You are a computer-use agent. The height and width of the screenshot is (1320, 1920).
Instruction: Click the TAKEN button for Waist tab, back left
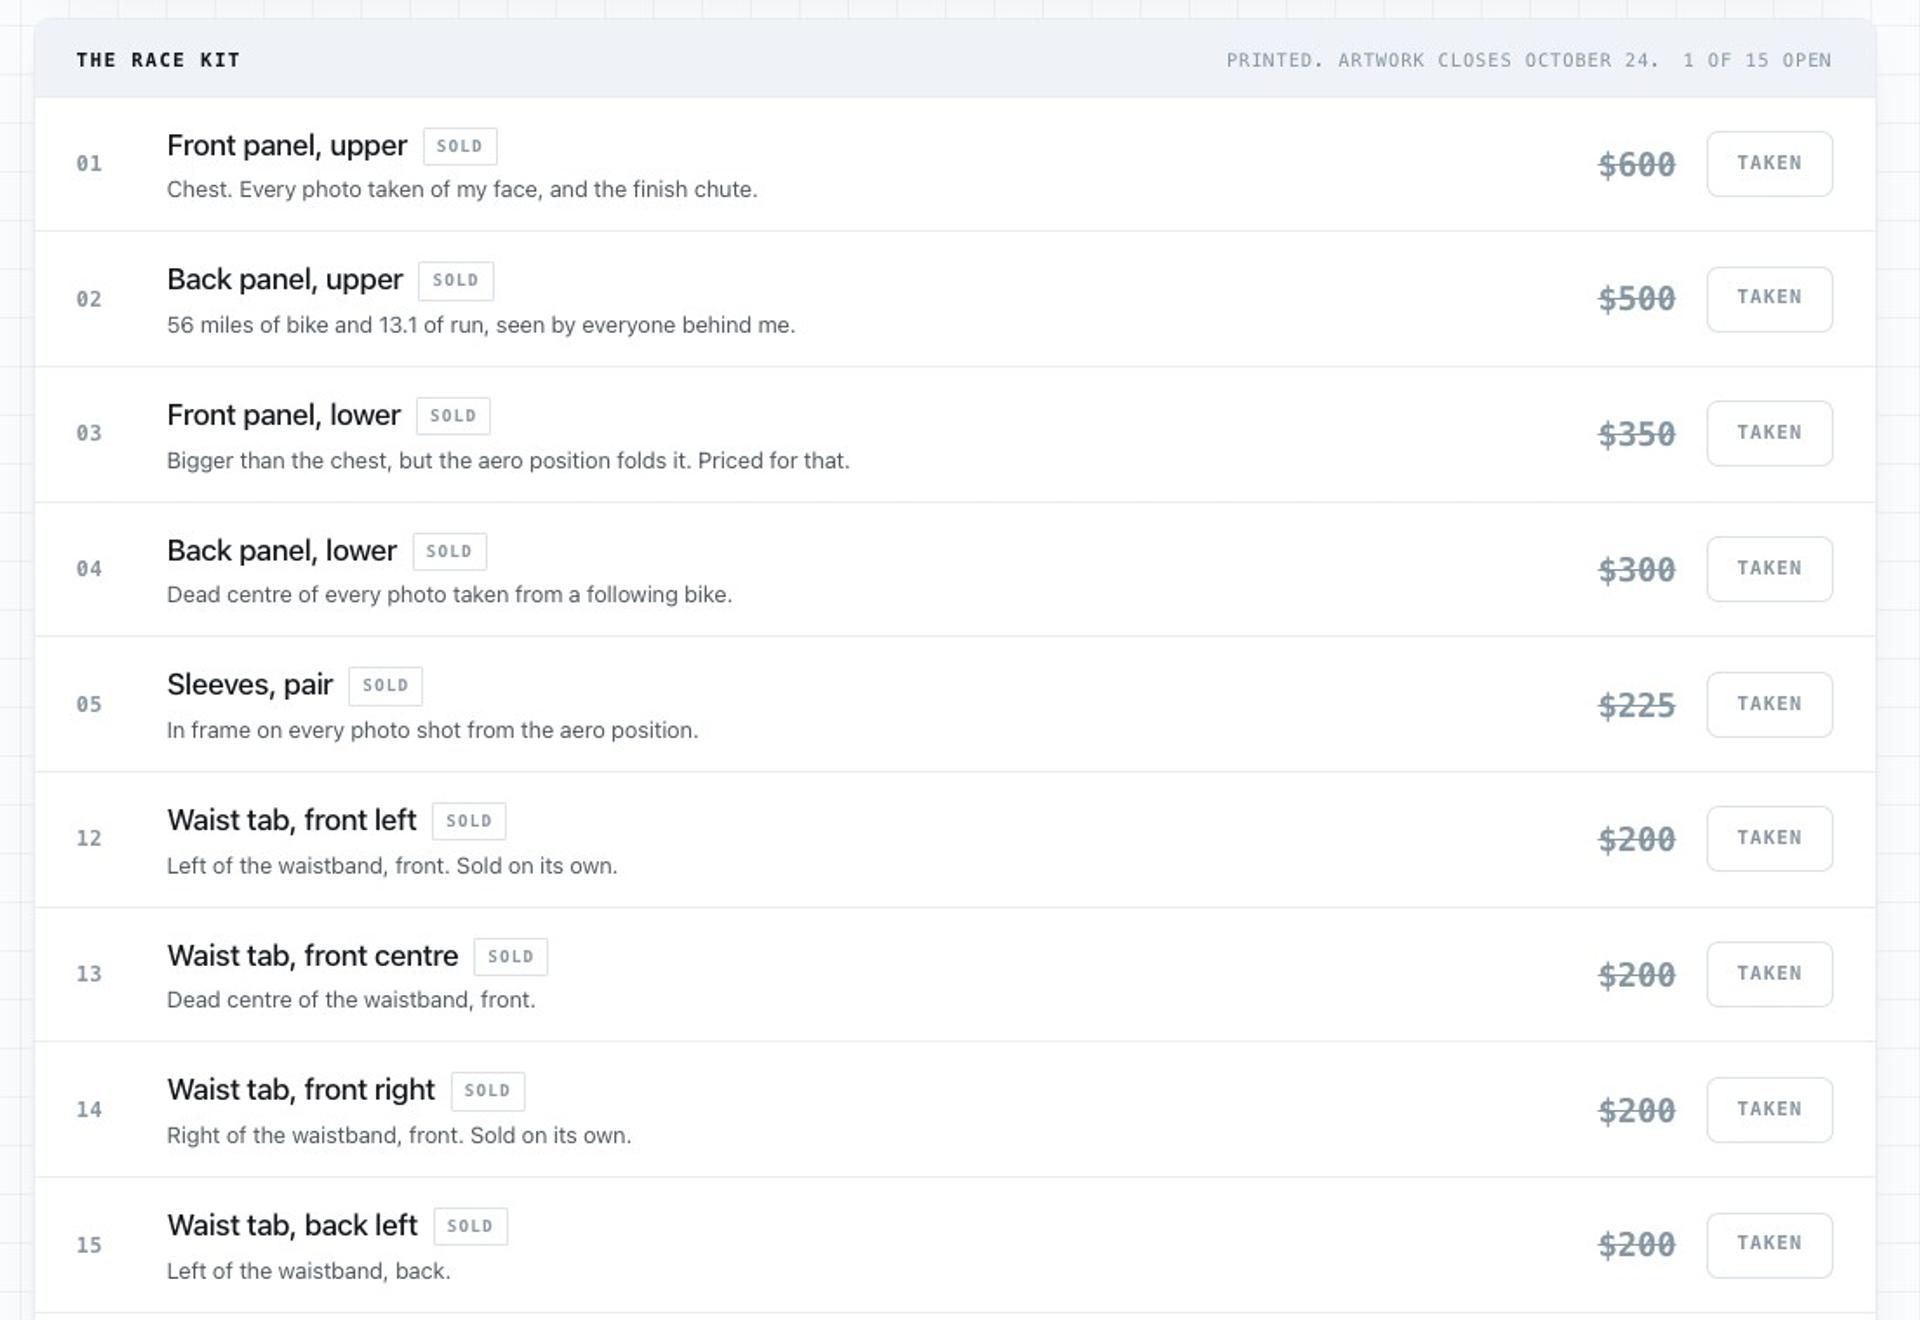tap(1769, 1245)
